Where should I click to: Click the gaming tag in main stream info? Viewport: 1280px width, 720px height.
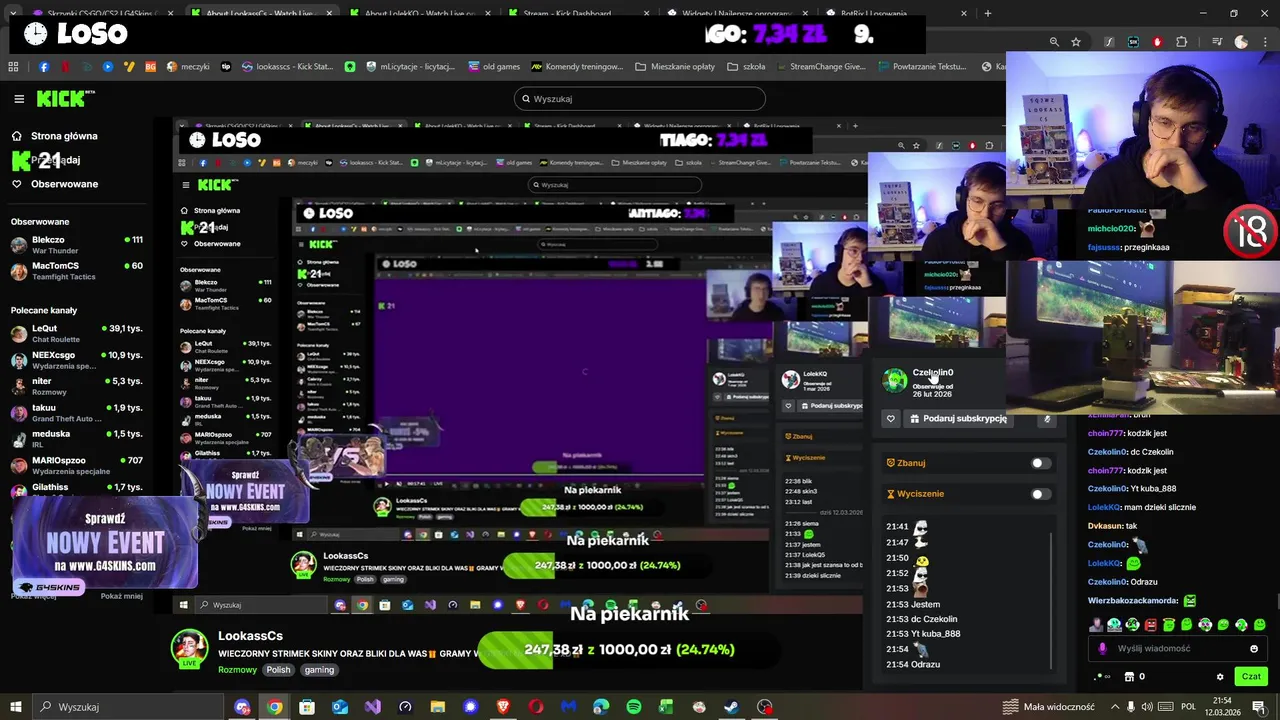pos(319,670)
